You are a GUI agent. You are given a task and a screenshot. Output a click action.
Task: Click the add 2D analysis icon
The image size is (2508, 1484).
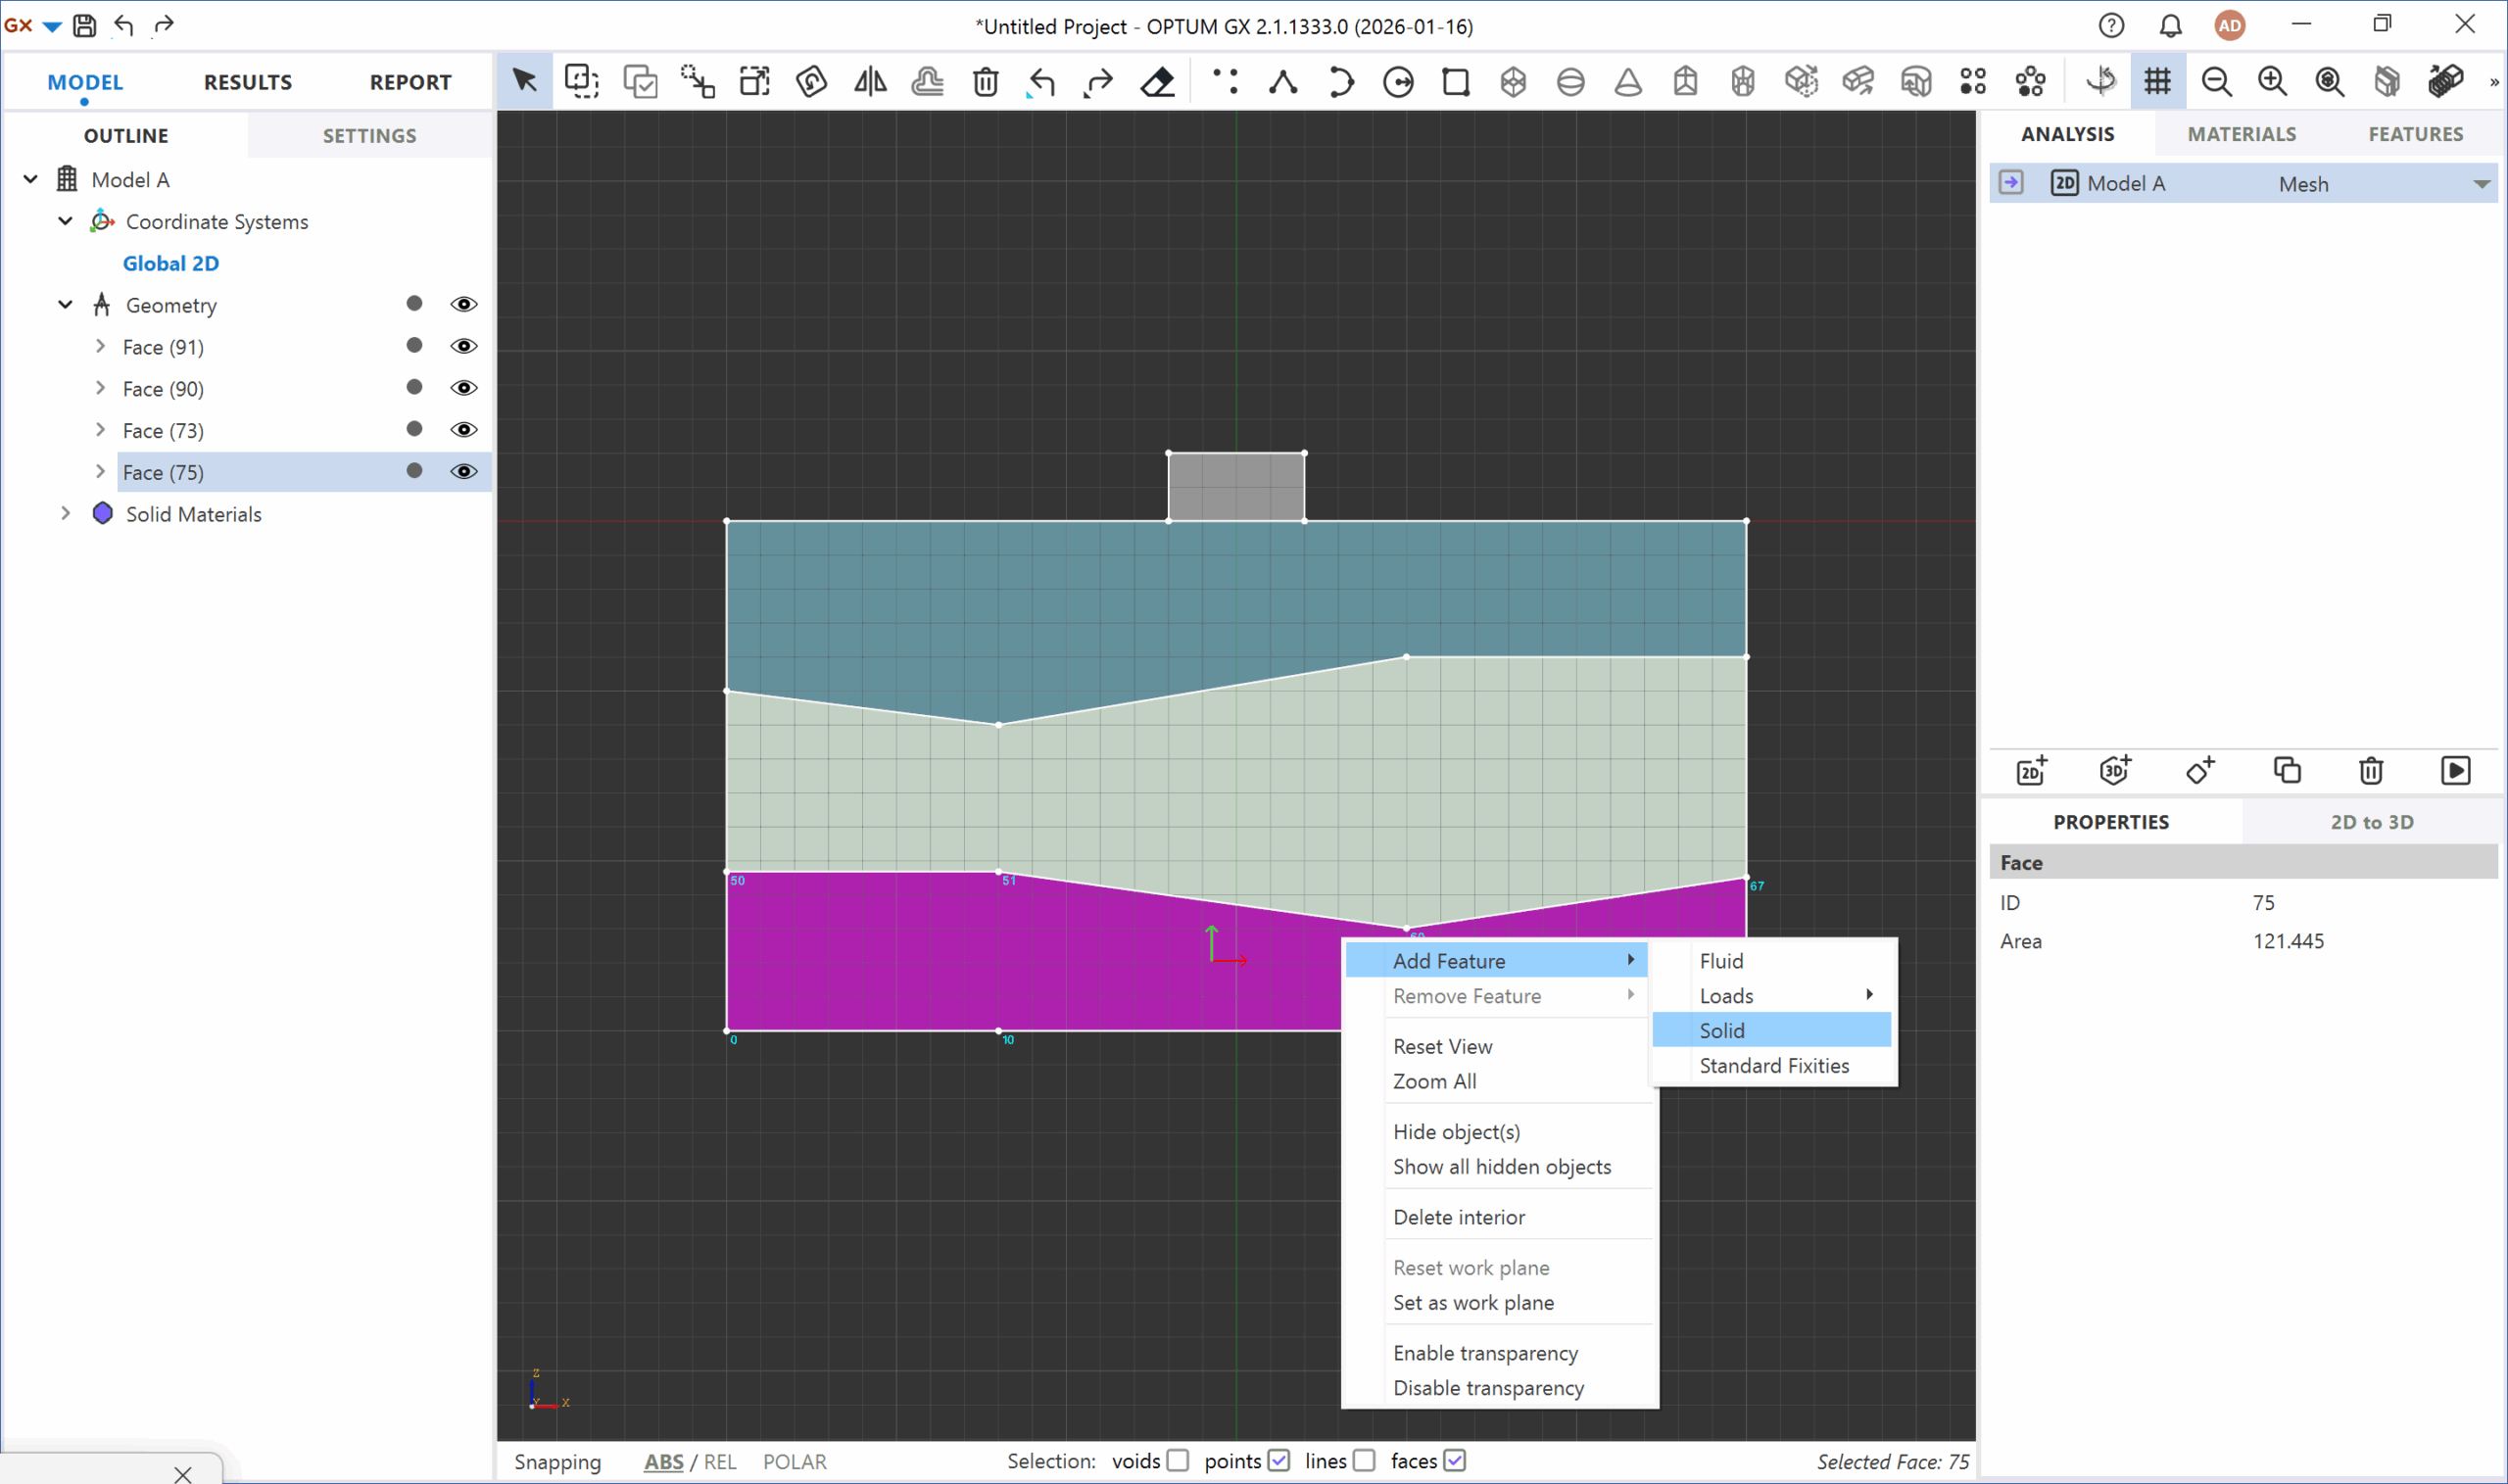tap(2031, 770)
